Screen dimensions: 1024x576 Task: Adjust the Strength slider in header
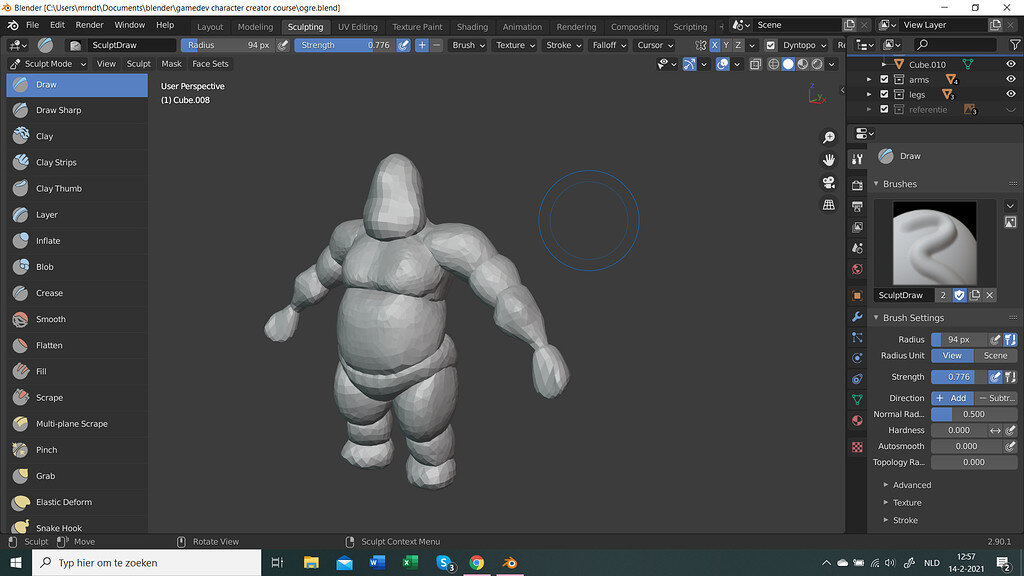click(343, 45)
